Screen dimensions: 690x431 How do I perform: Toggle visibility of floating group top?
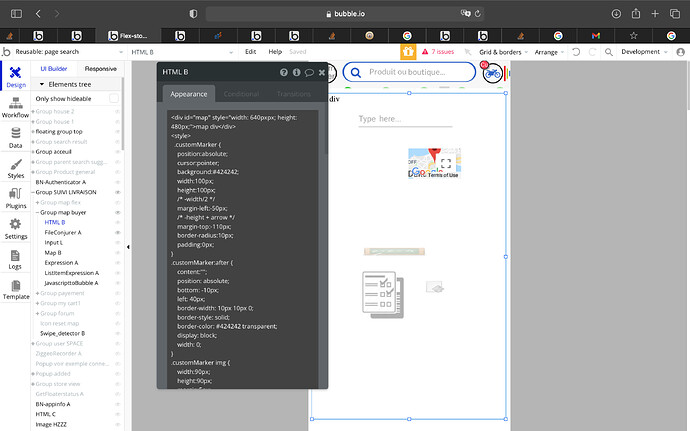pyautogui.click(x=117, y=132)
